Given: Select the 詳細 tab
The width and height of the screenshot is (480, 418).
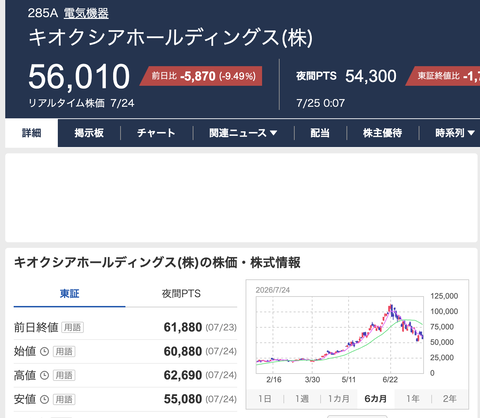Looking at the screenshot, I should click(x=31, y=133).
